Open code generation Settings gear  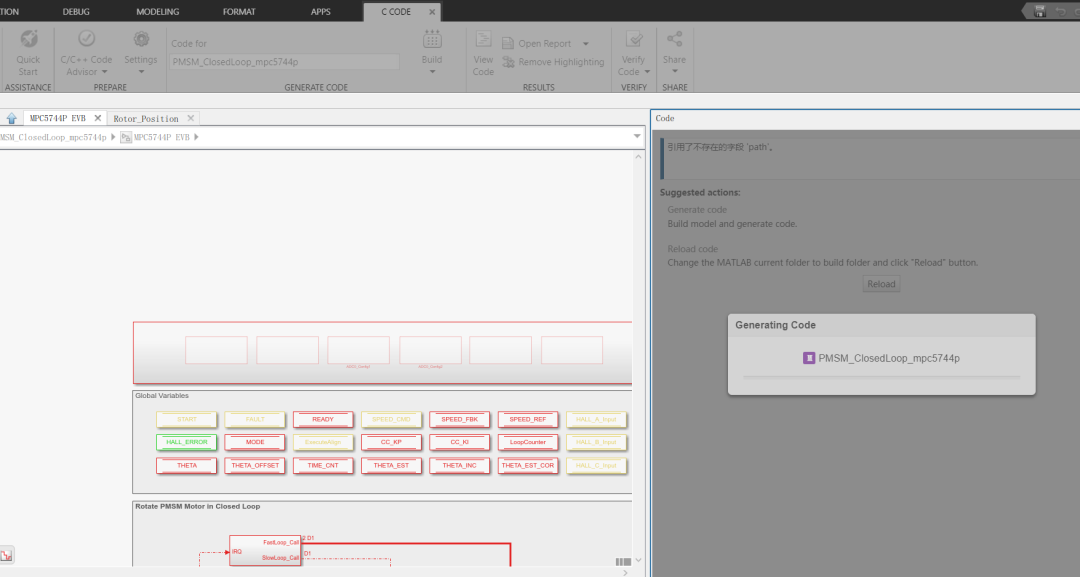pos(141,39)
